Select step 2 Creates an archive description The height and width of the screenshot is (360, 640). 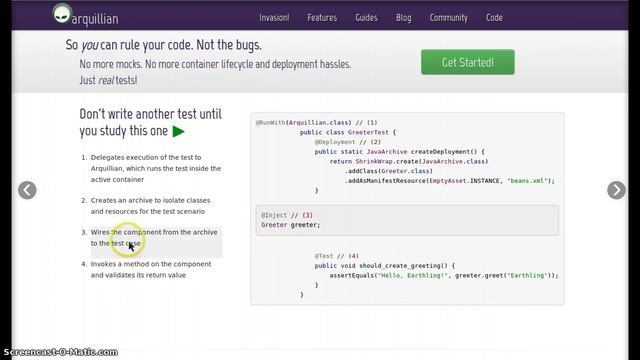(x=150, y=206)
